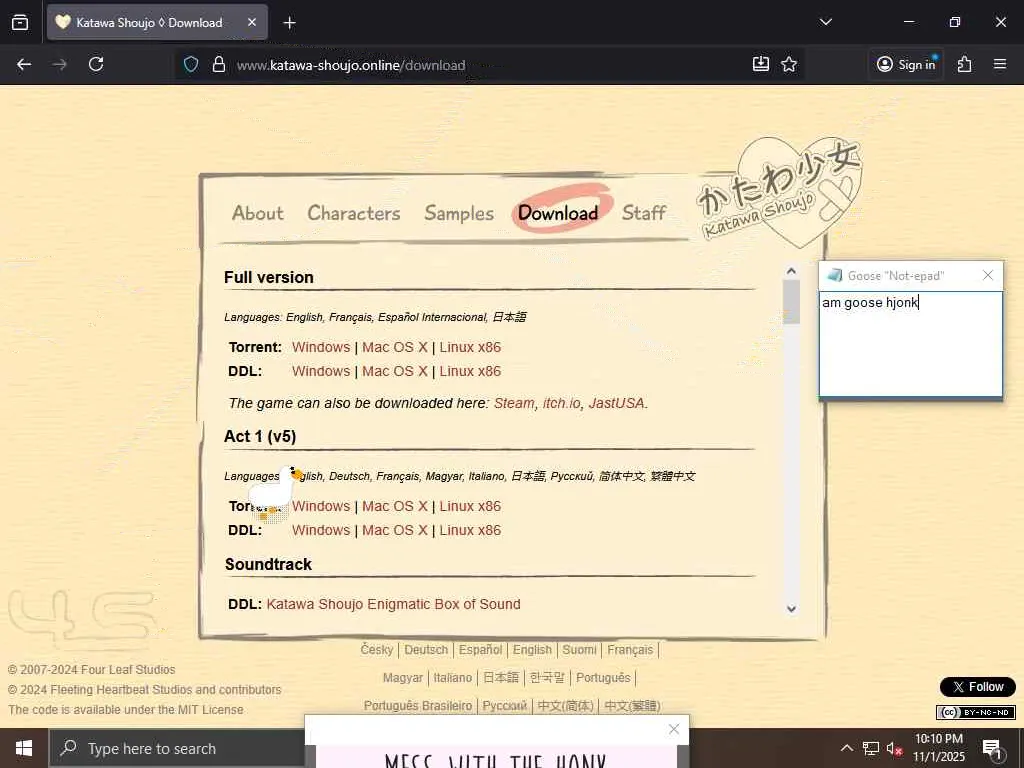This screenshot has width=1024, height=768.
Task: Full version Torrent Linux x86 link
Action: point(470,347)
